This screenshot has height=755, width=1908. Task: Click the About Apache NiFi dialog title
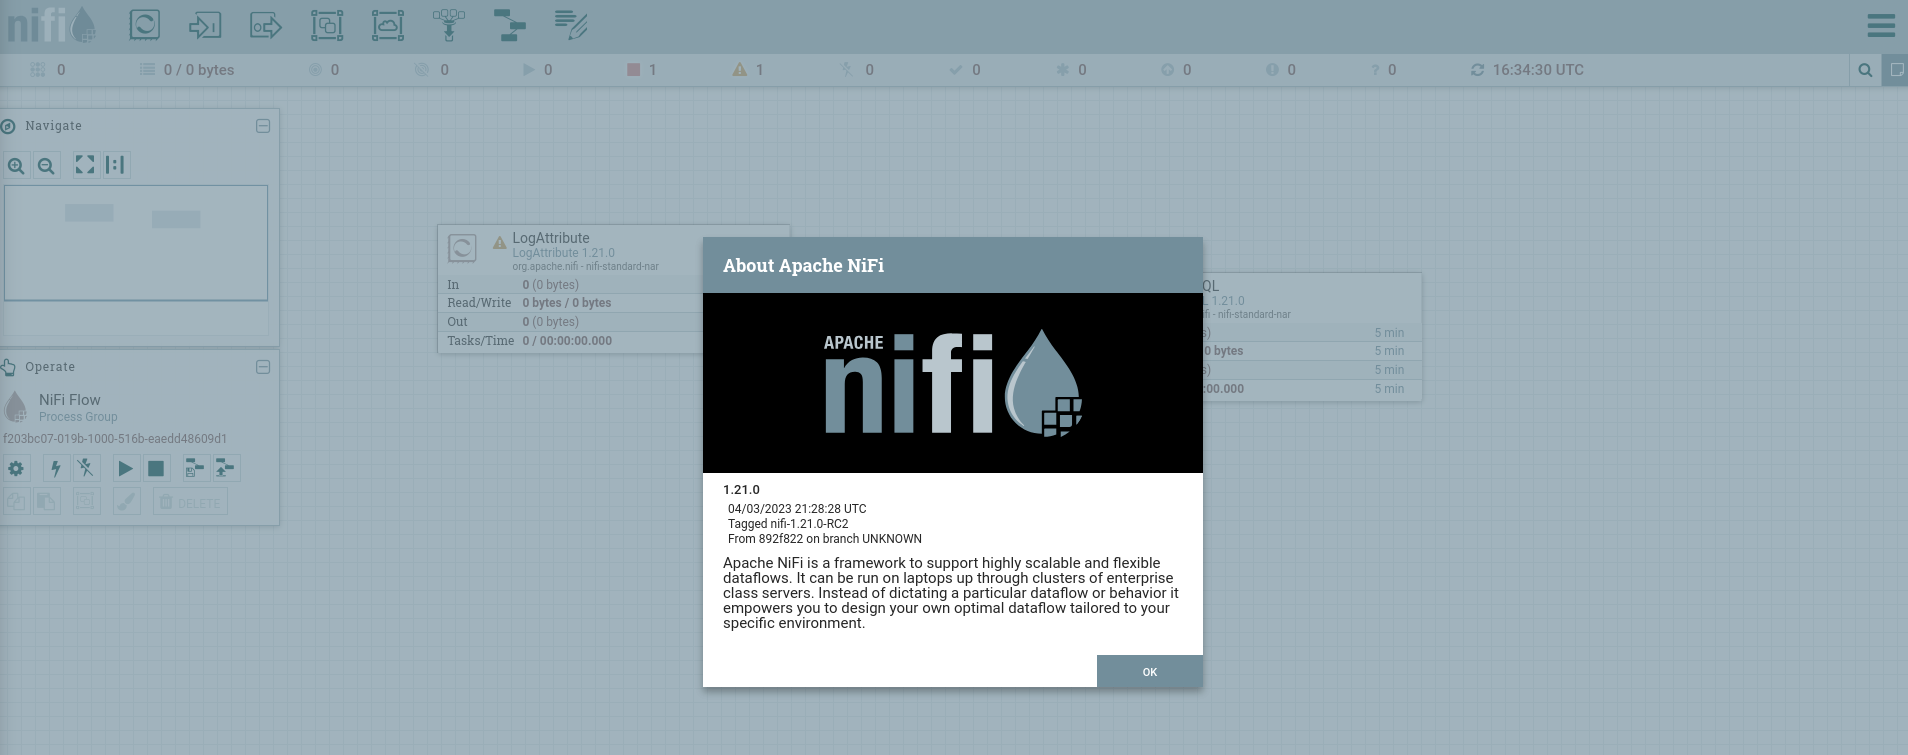pos(803,266)
